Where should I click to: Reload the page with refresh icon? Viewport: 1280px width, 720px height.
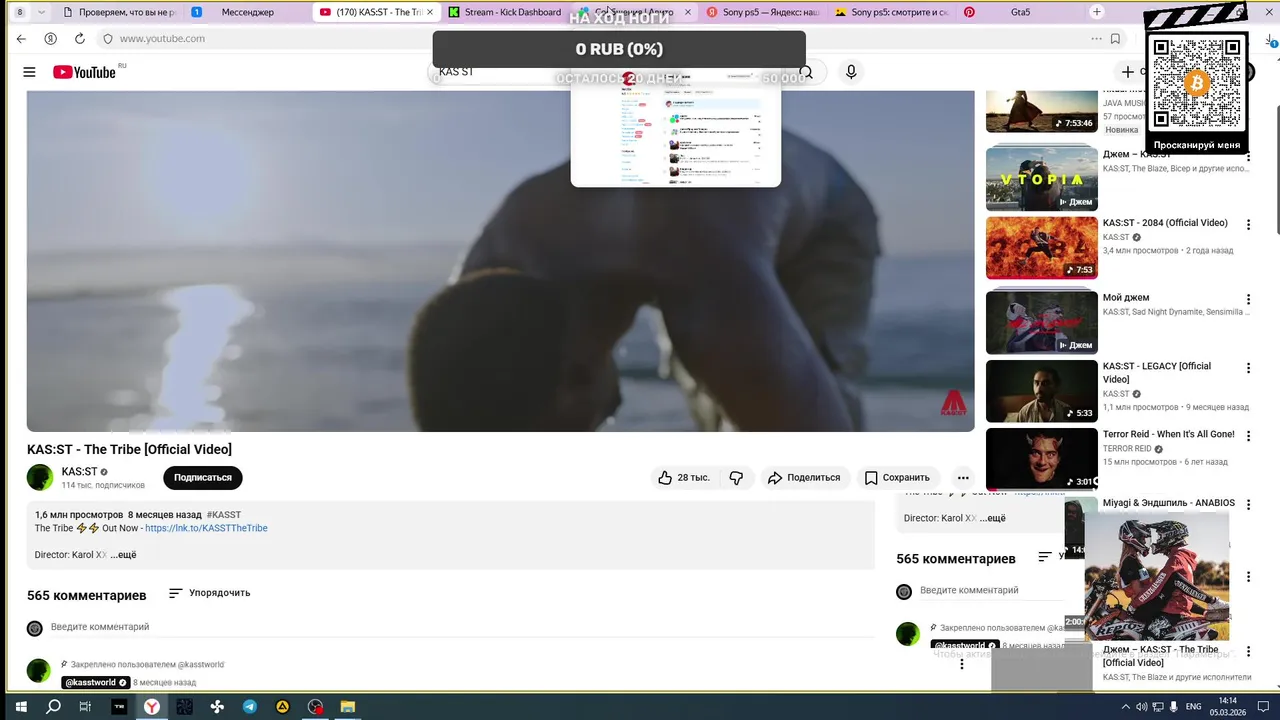coord(80,38)
